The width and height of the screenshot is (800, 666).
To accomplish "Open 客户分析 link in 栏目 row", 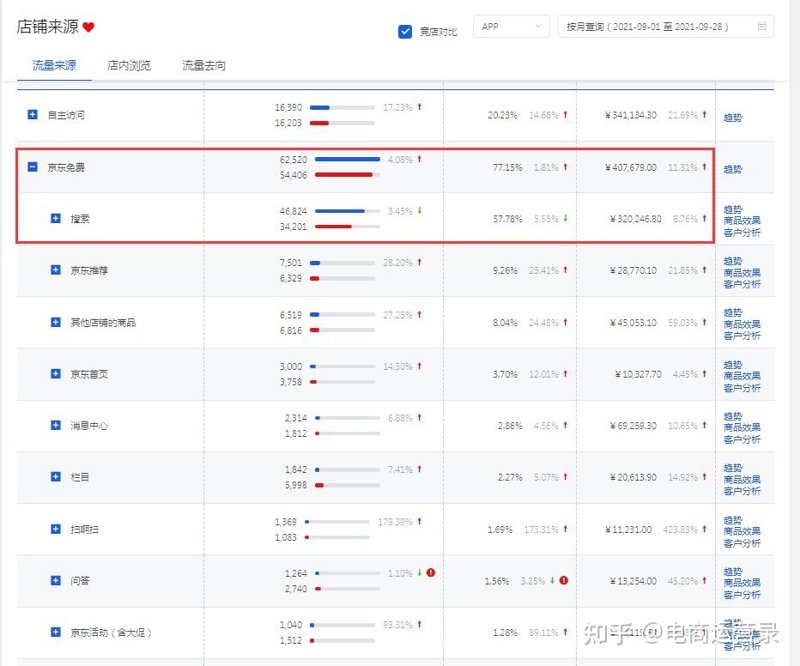I will (x=742, y=491).
